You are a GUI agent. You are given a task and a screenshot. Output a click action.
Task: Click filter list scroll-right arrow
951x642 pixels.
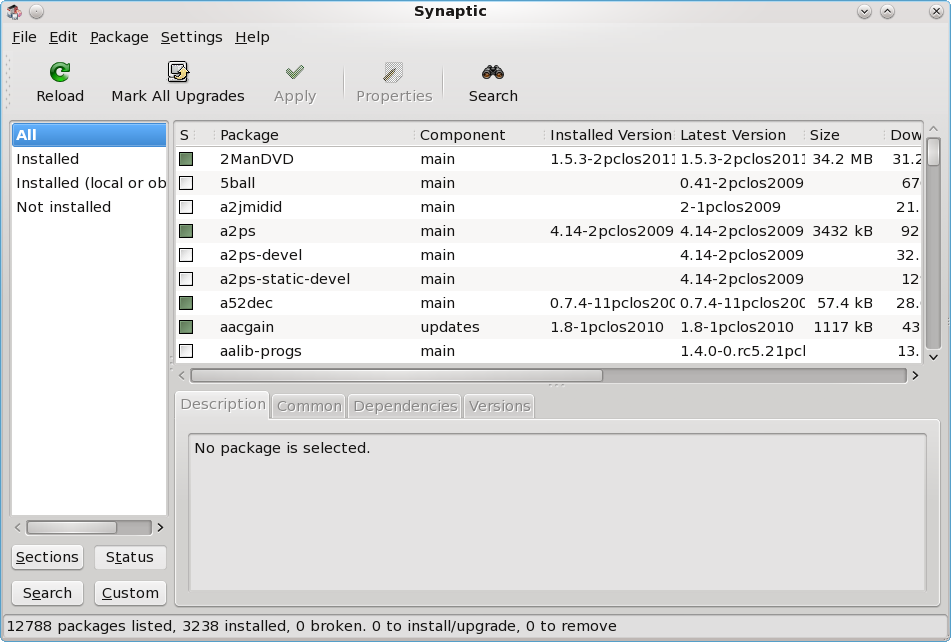tap(160, 527)
